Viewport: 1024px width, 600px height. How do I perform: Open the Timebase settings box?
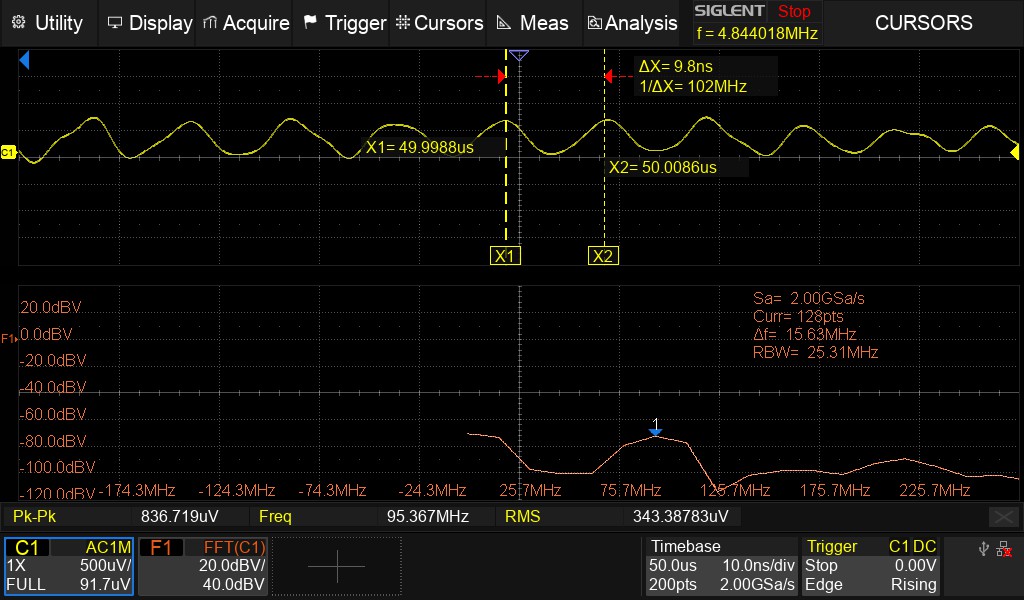coord(722,566)
